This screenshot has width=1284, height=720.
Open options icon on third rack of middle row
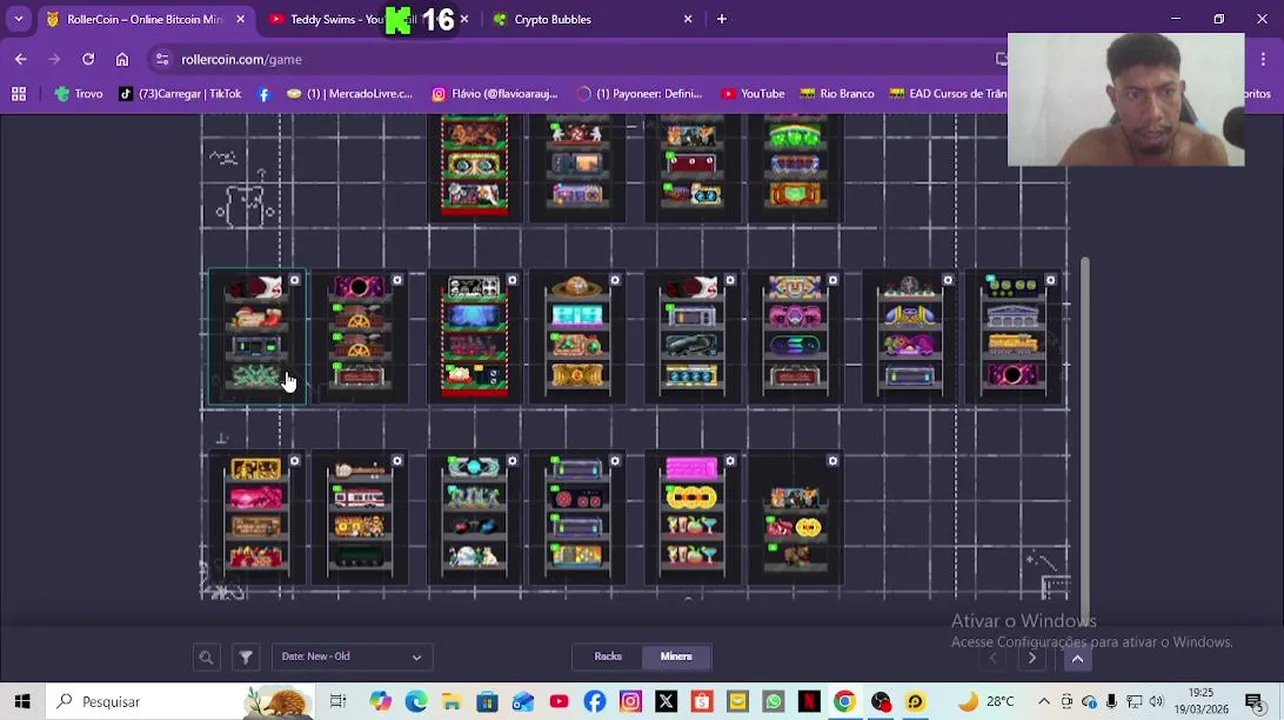coord(512,281)
